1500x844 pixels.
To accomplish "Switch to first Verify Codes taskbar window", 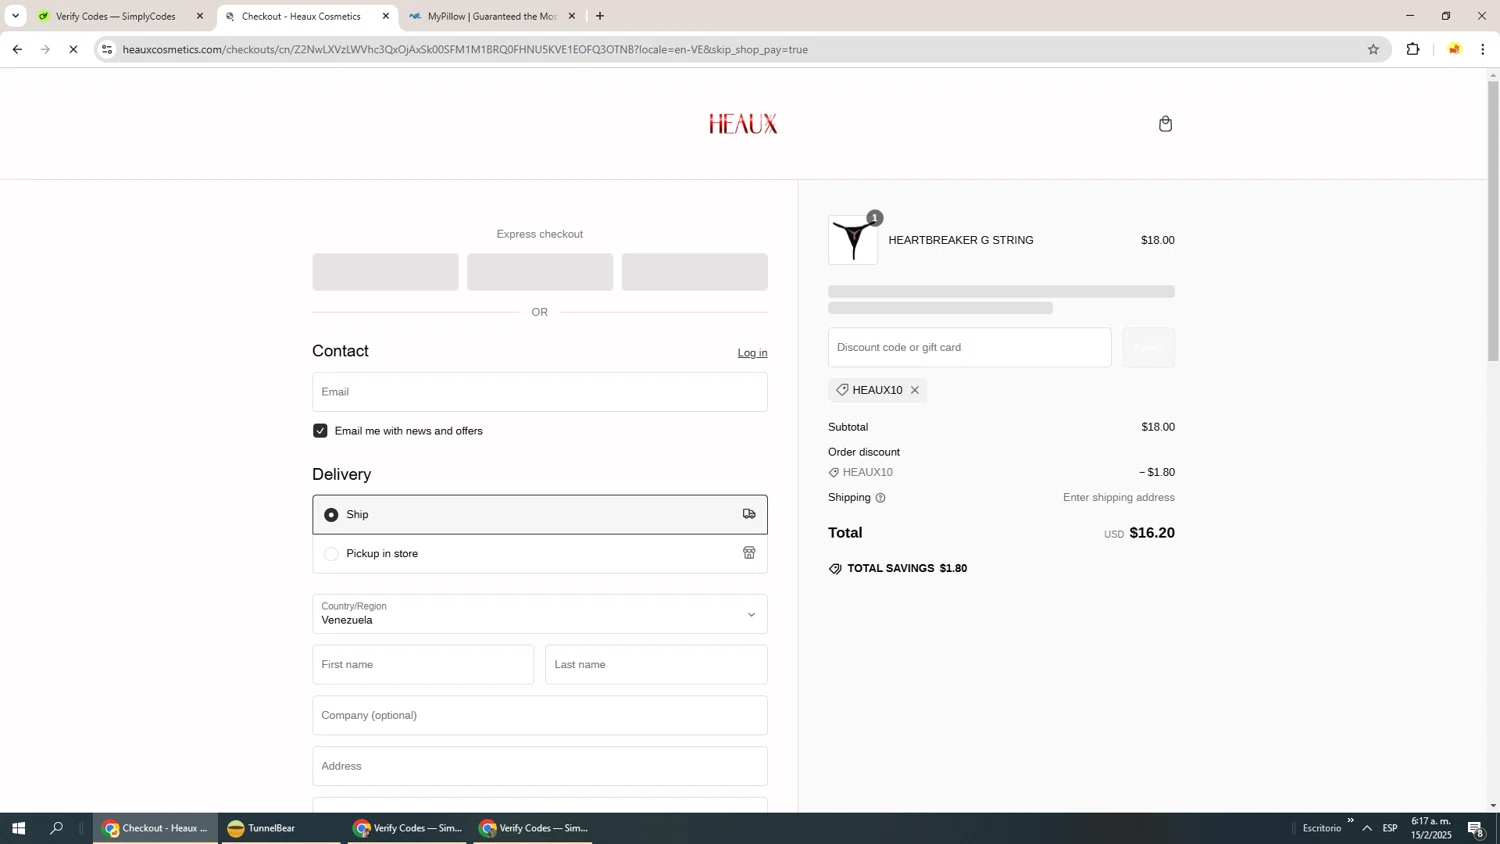I will pos(408,828).
